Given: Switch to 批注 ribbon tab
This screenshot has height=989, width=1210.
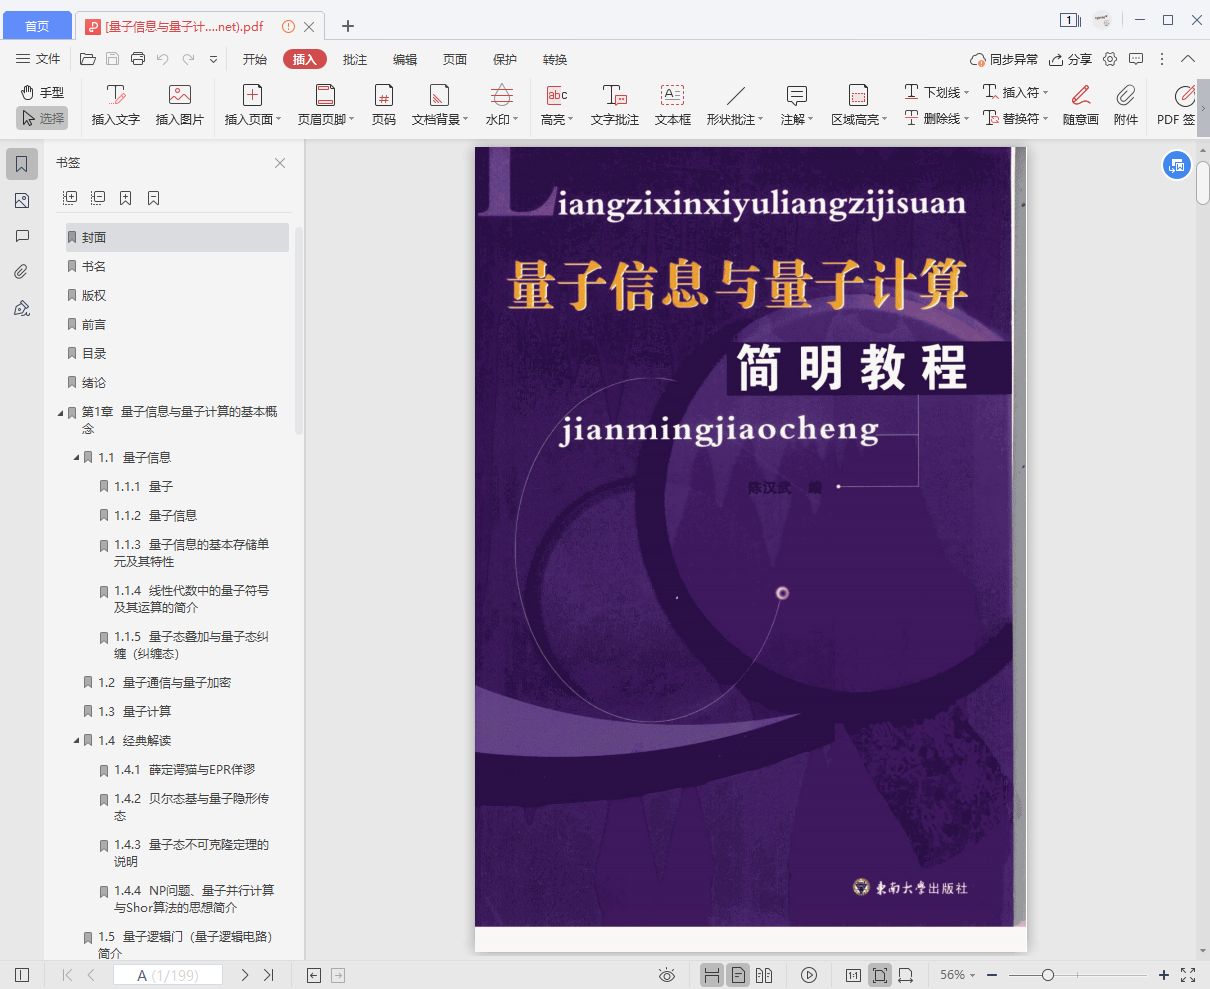Looking at the screenshot, I should pos(355,60).
